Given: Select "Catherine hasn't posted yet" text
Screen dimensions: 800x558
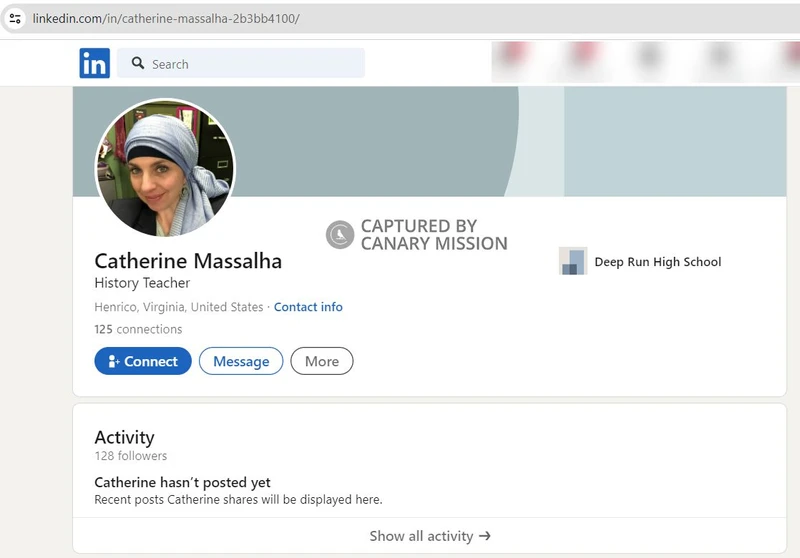Looking at the screenshot, I should (x=183, y=483).
